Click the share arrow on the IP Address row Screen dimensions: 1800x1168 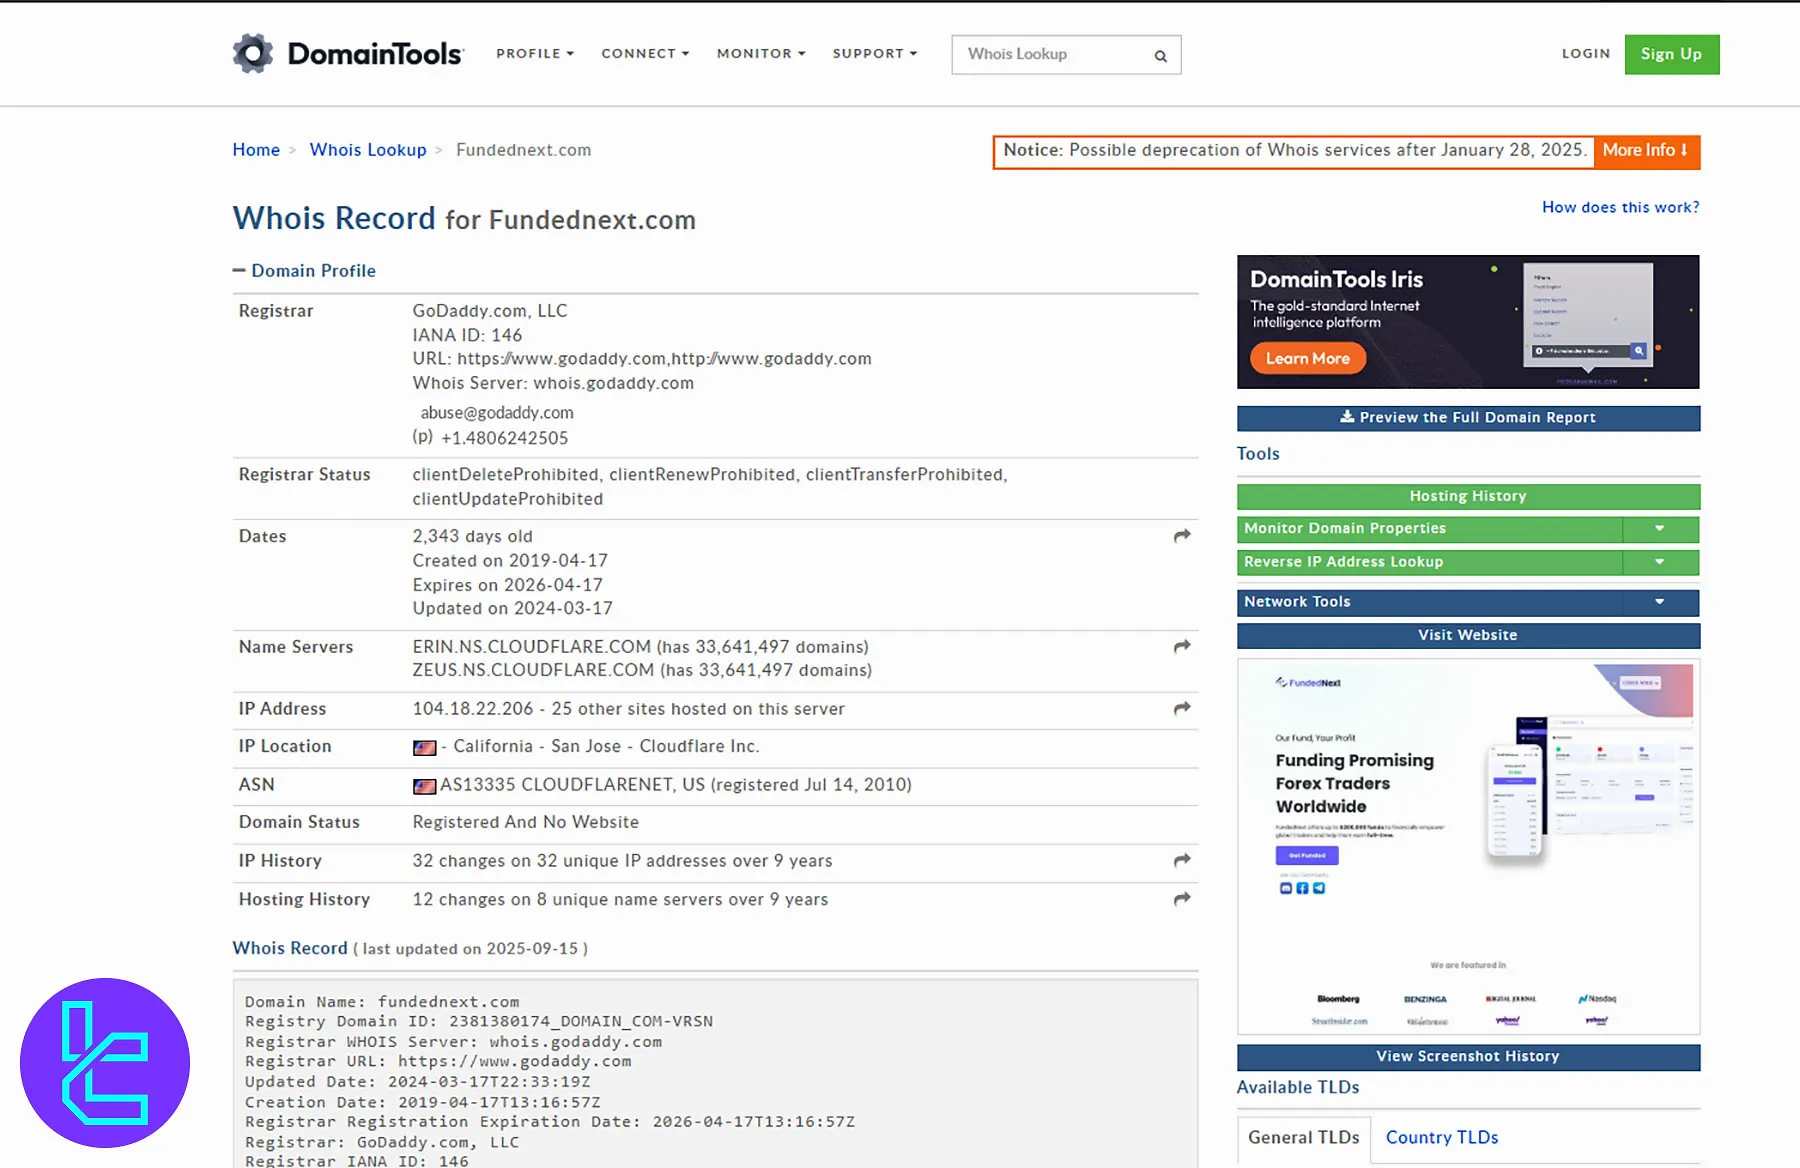tap(1181, 709)
